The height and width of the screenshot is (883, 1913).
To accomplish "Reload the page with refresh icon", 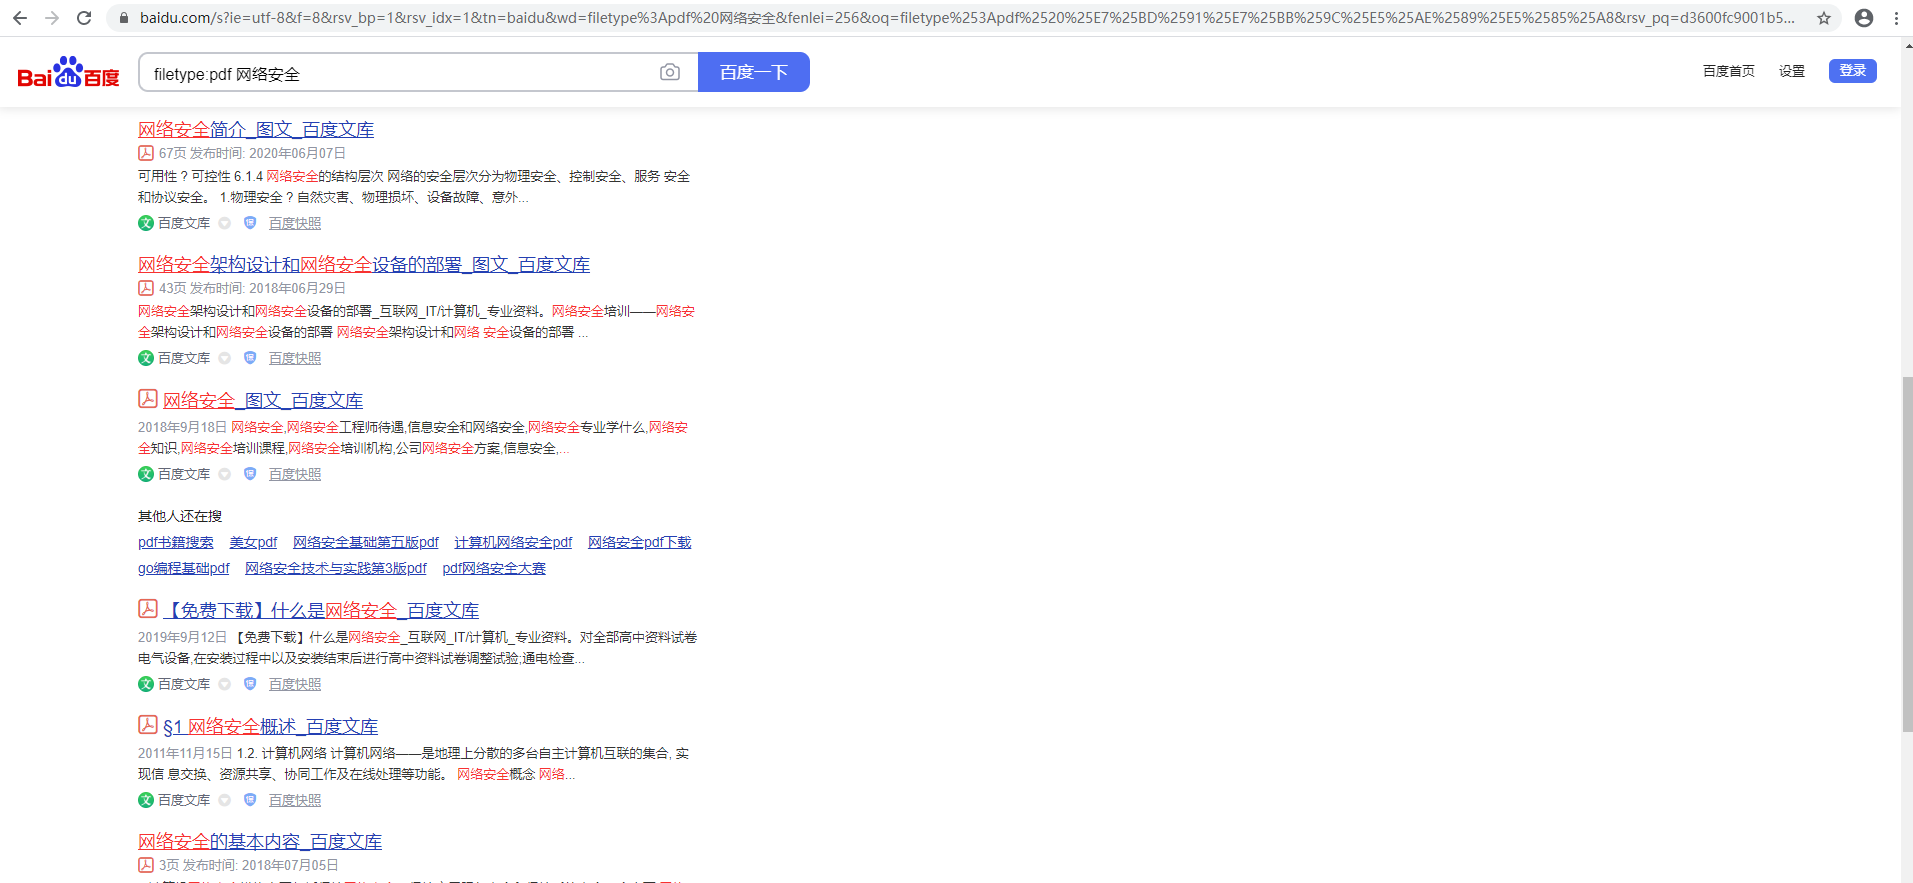I will [84, 18].
